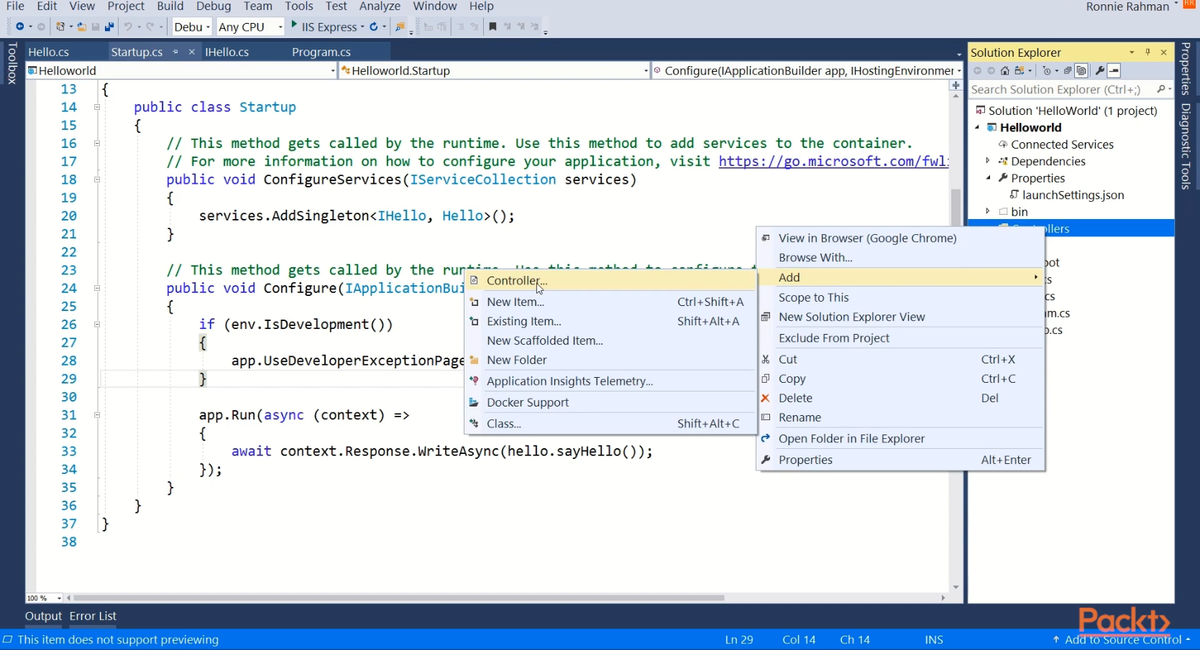Image resolution: width=1200 pixels, height=650 pixels.
Task: Click Pending Changes Filter clock icon
Action: coord(1046,71)
